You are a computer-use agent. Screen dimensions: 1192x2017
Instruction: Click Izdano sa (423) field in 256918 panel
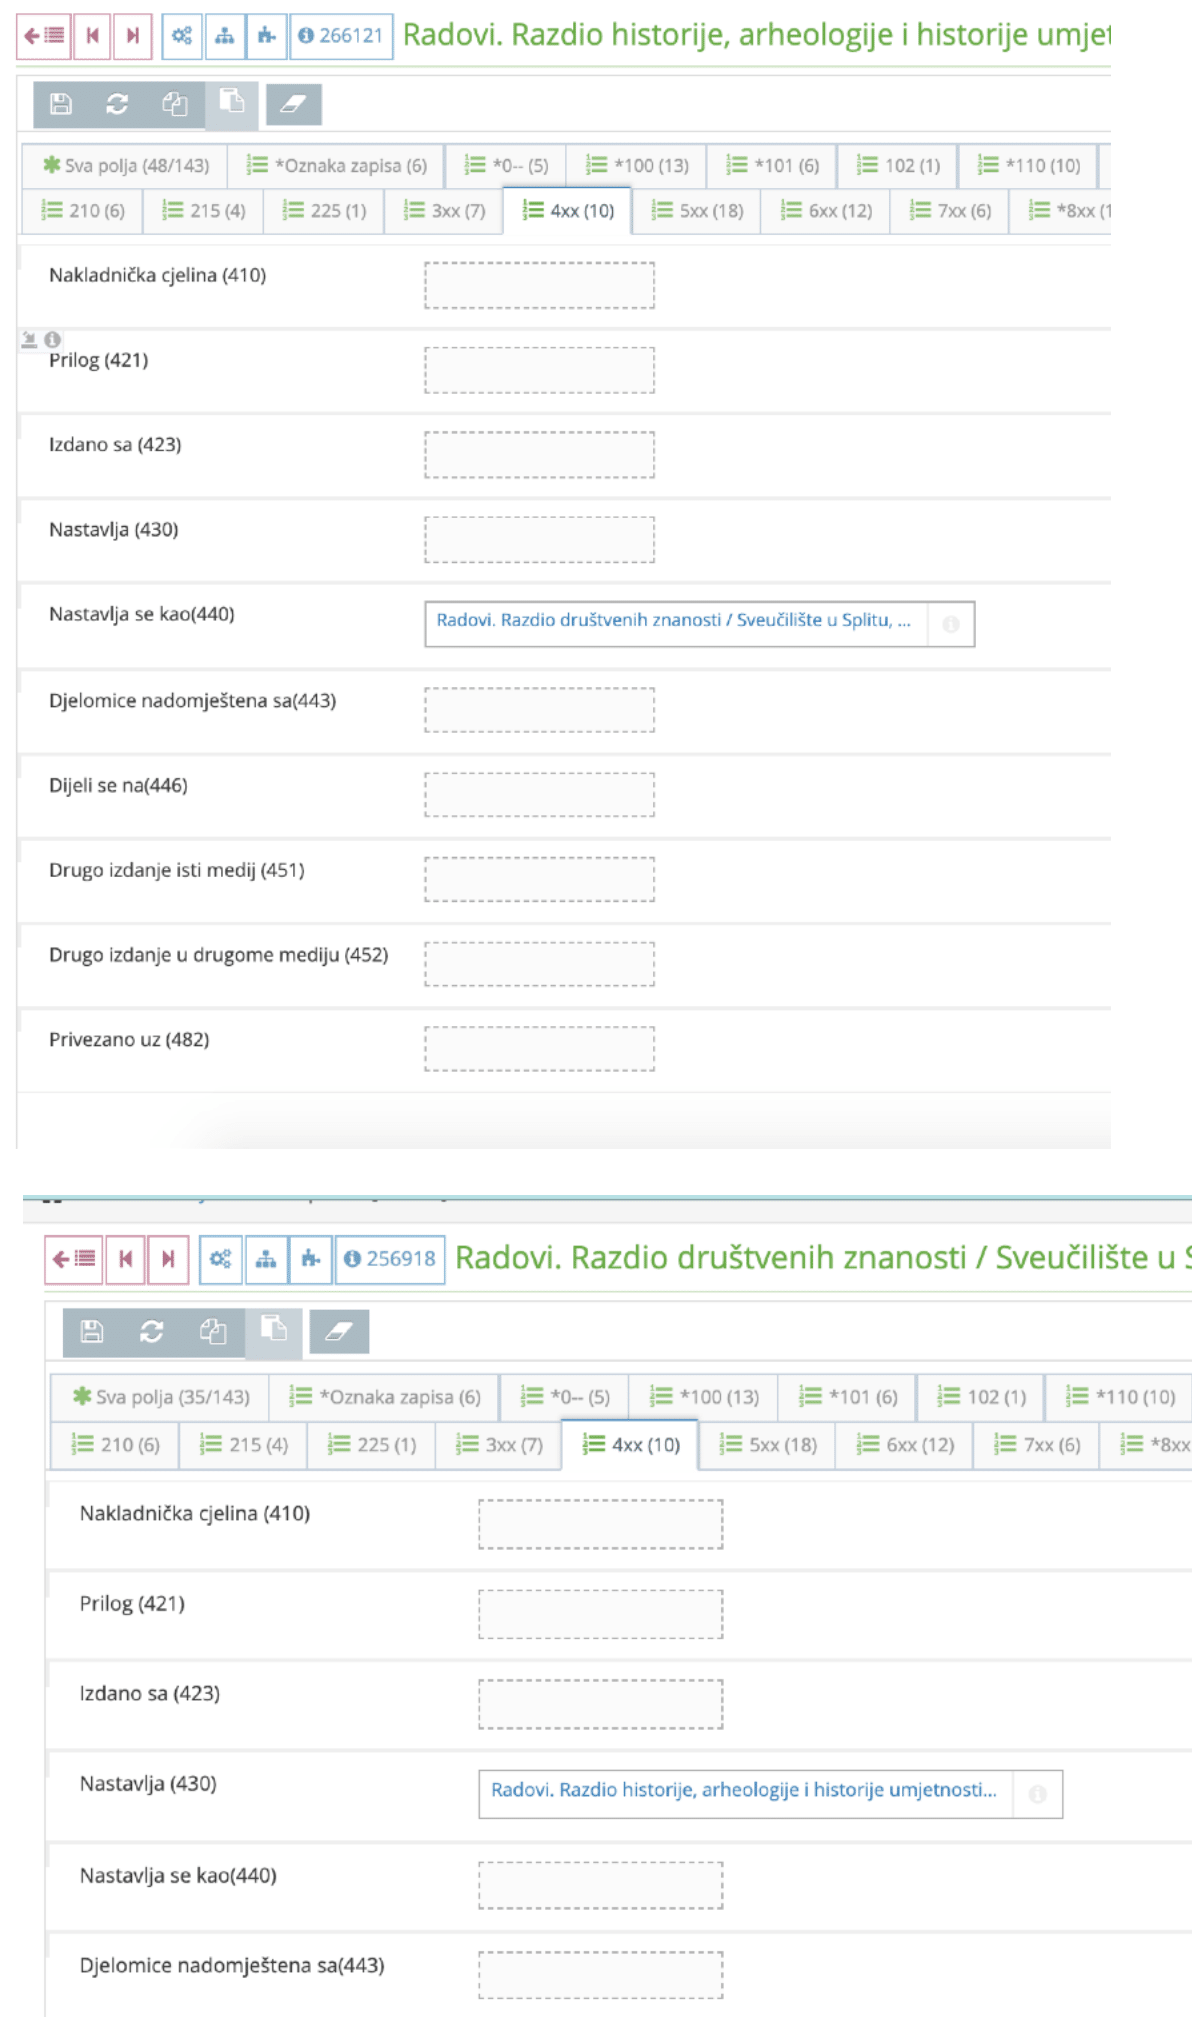600,1704
